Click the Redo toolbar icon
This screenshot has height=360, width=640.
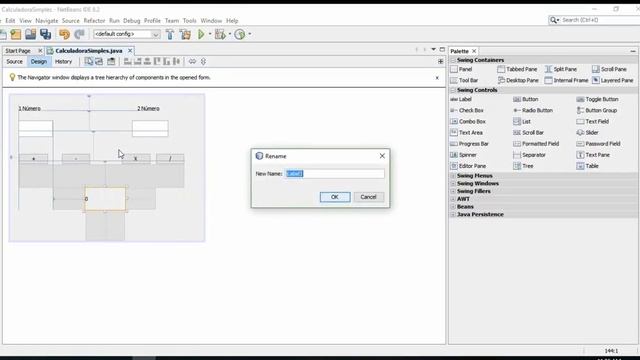(x=80, y=34)
